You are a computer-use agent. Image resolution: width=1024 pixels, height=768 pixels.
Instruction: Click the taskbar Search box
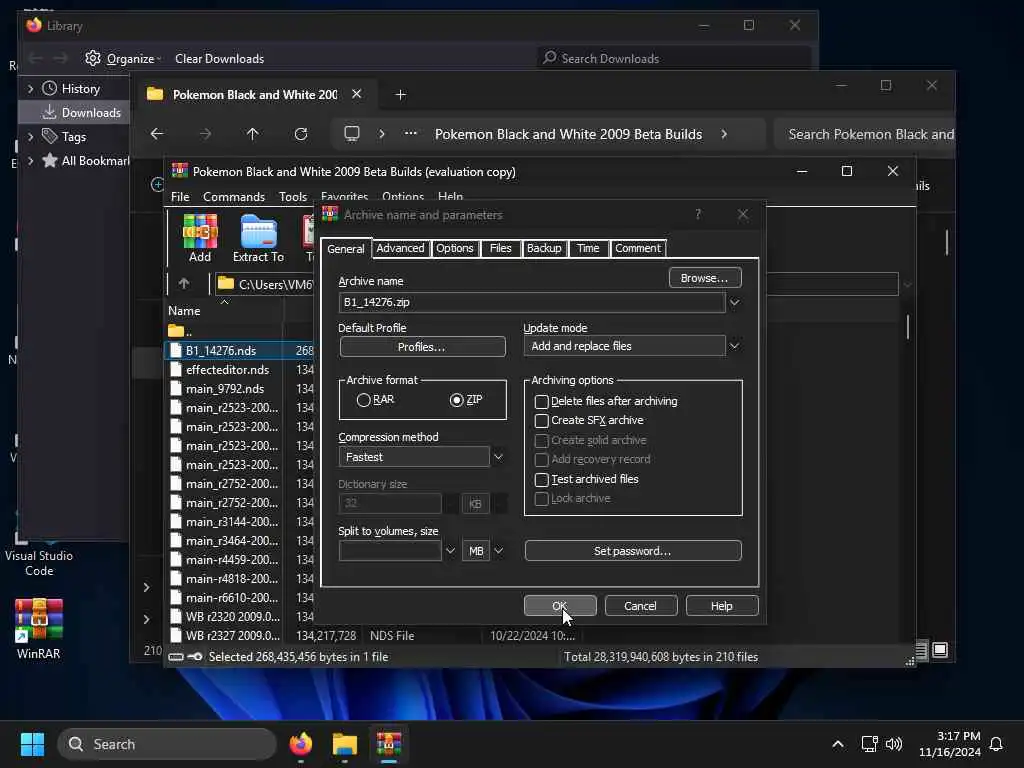(x=167, y=744)
